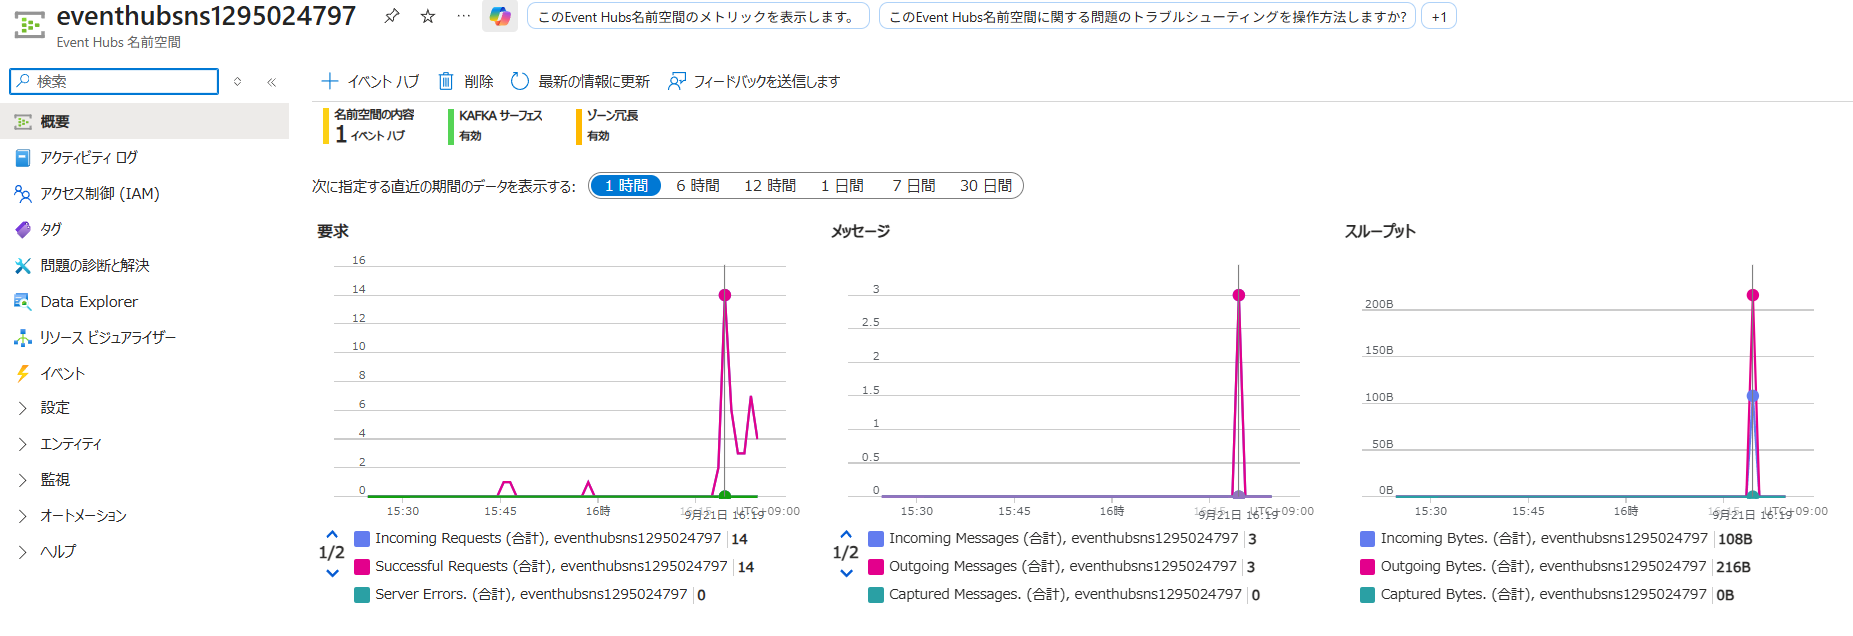Click Incoming Bytes legend color swatch
1853x636 pixels.
click(x=1367, y=539)
